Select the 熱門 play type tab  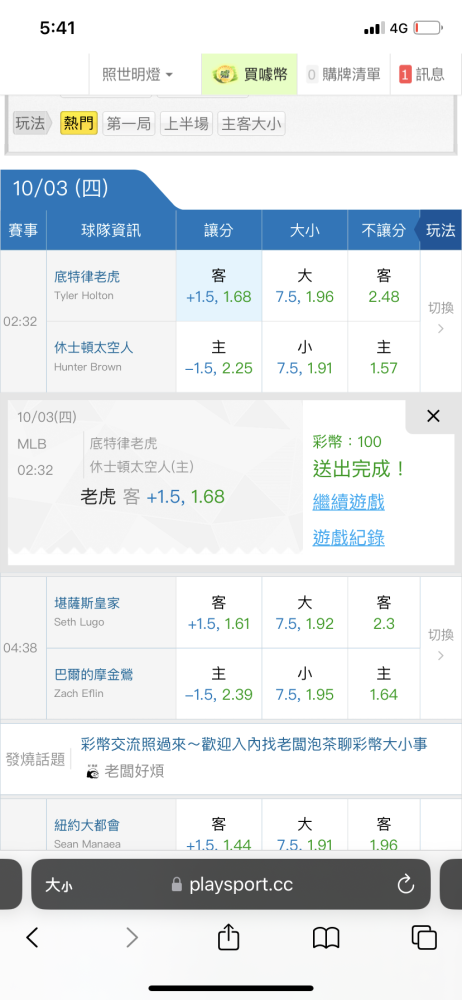point(79,124)
